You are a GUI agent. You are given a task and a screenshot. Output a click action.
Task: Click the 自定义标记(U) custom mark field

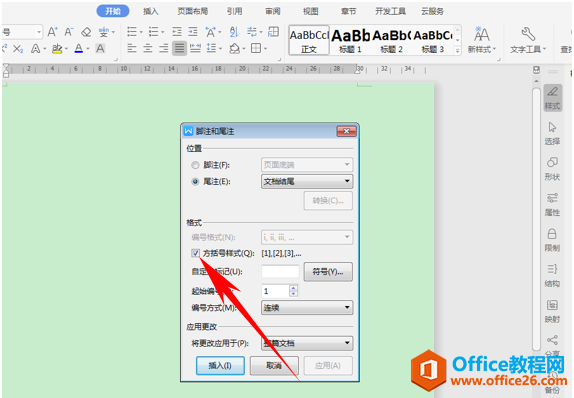point(280,272)
